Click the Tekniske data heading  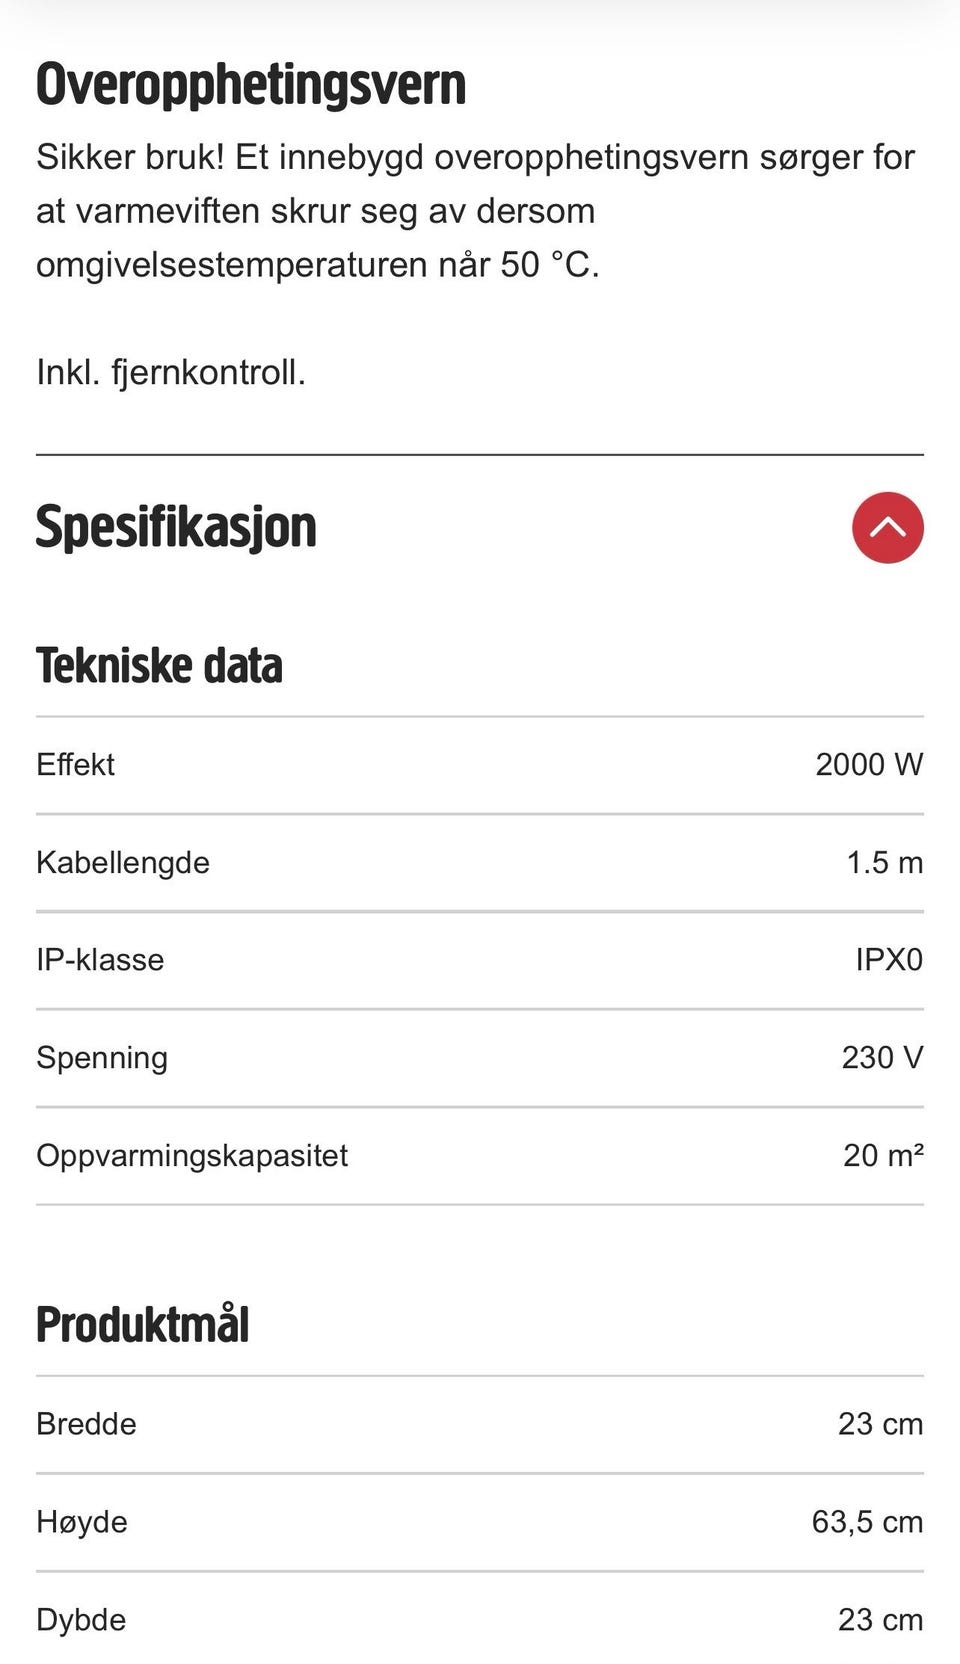(159, 666)
